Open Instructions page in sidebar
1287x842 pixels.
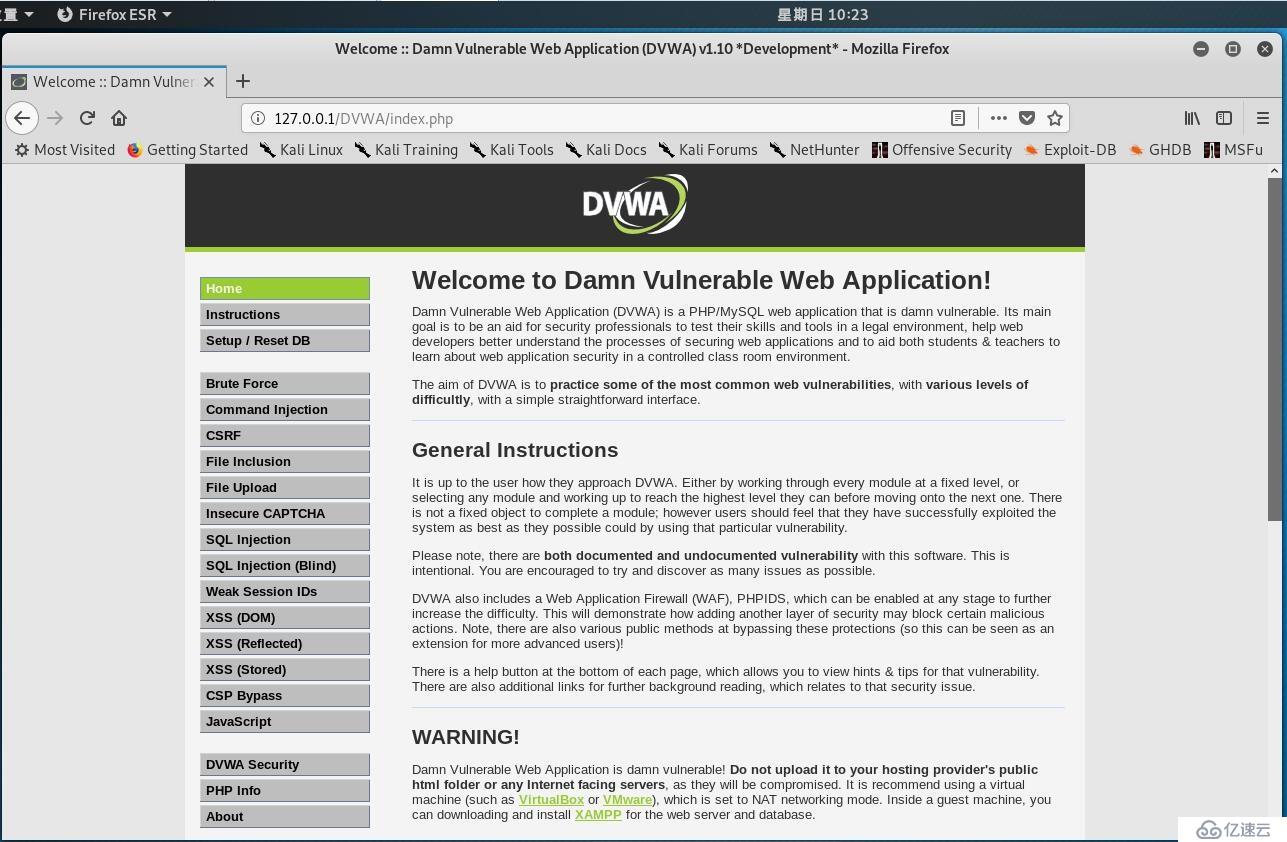(x=285, y=314)
